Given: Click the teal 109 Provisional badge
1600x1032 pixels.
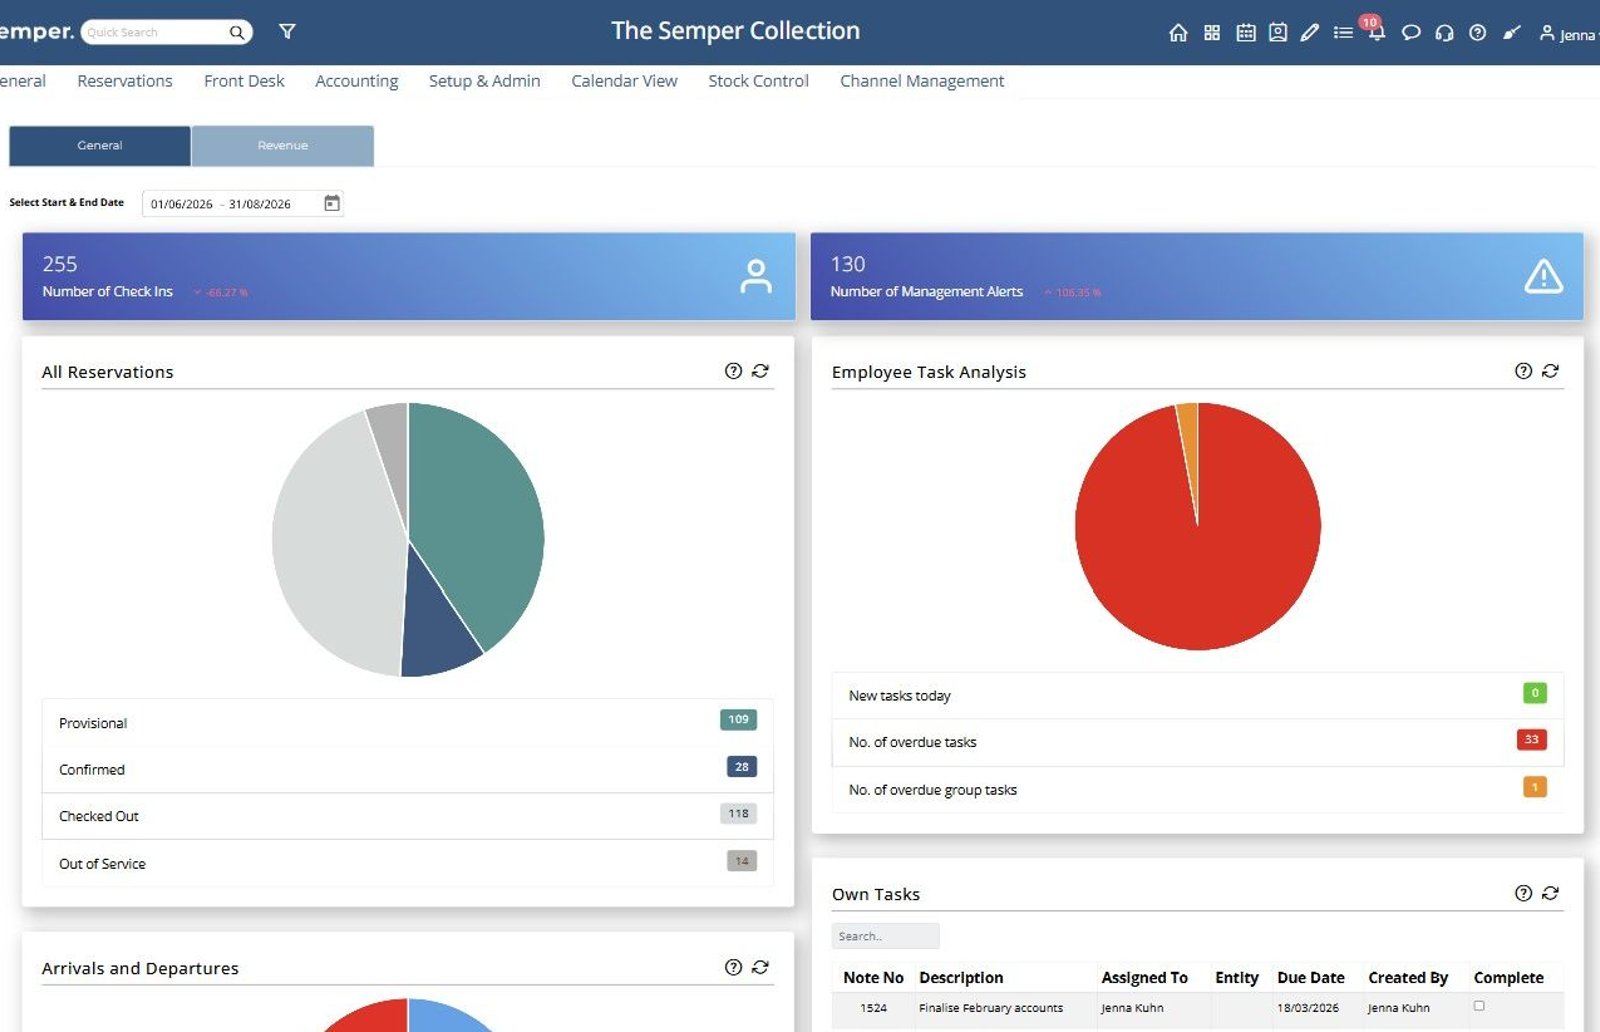Looking at the screenshot, I should (x=738, y=720).
